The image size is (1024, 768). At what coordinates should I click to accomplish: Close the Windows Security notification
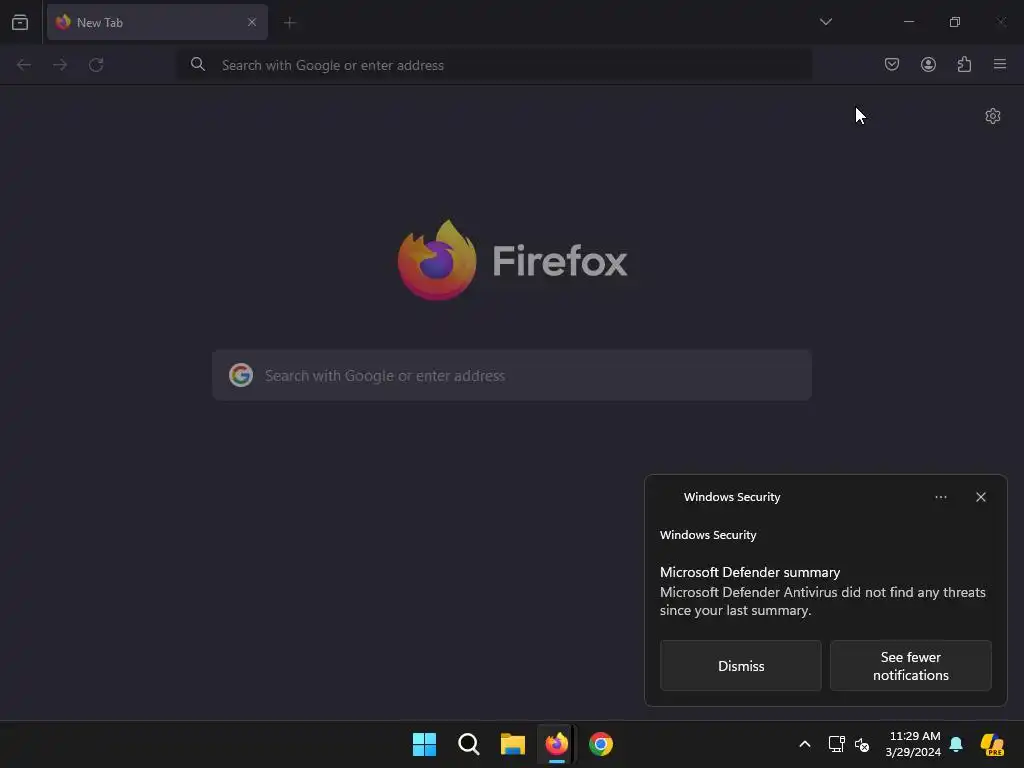coord(980,497)
